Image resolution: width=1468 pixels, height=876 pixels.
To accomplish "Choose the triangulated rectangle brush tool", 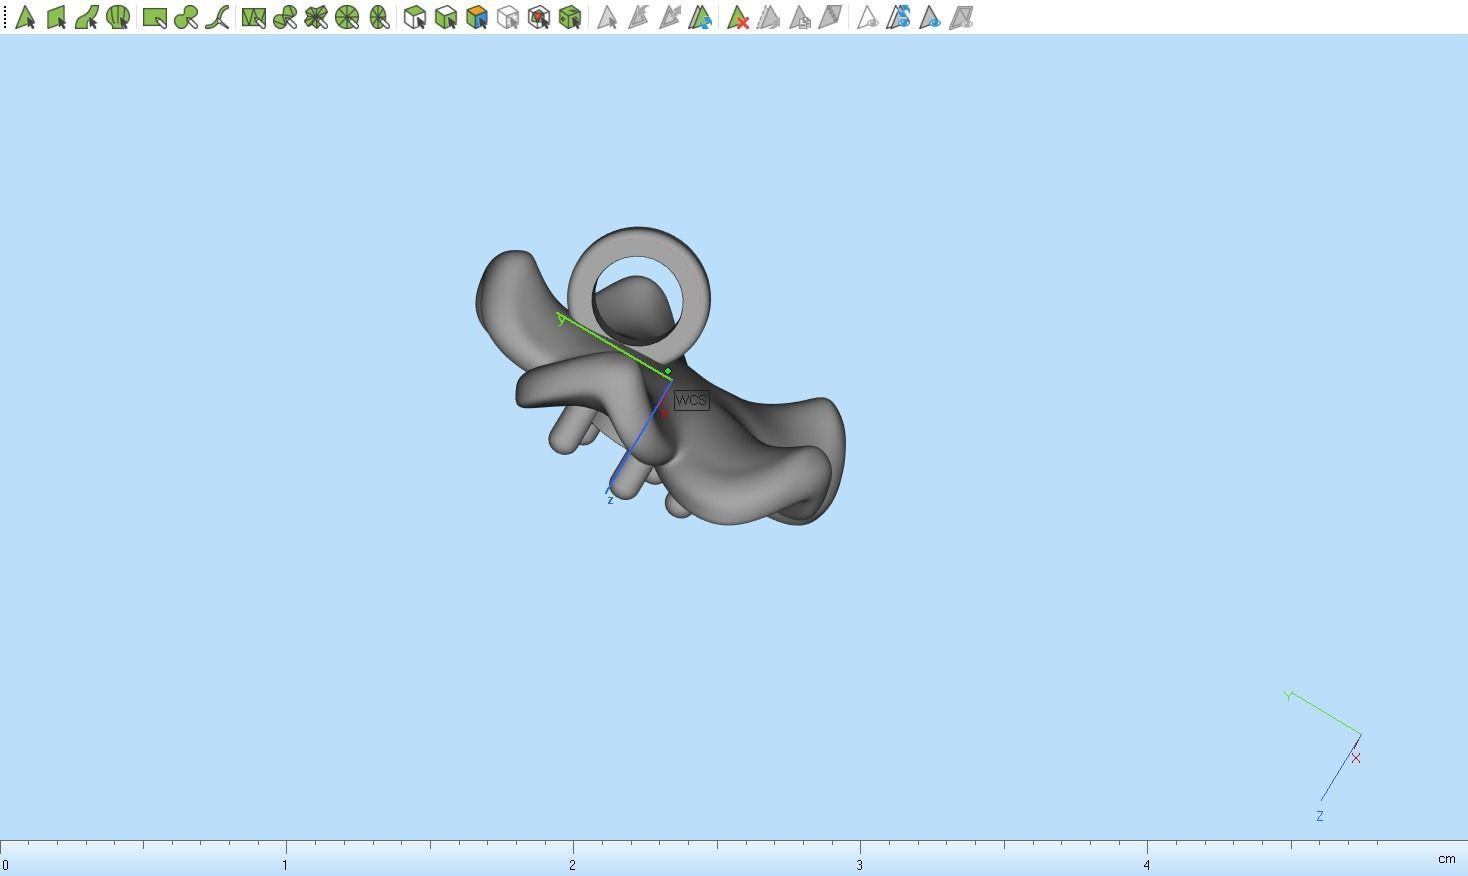I will click(x=254, y=17).
